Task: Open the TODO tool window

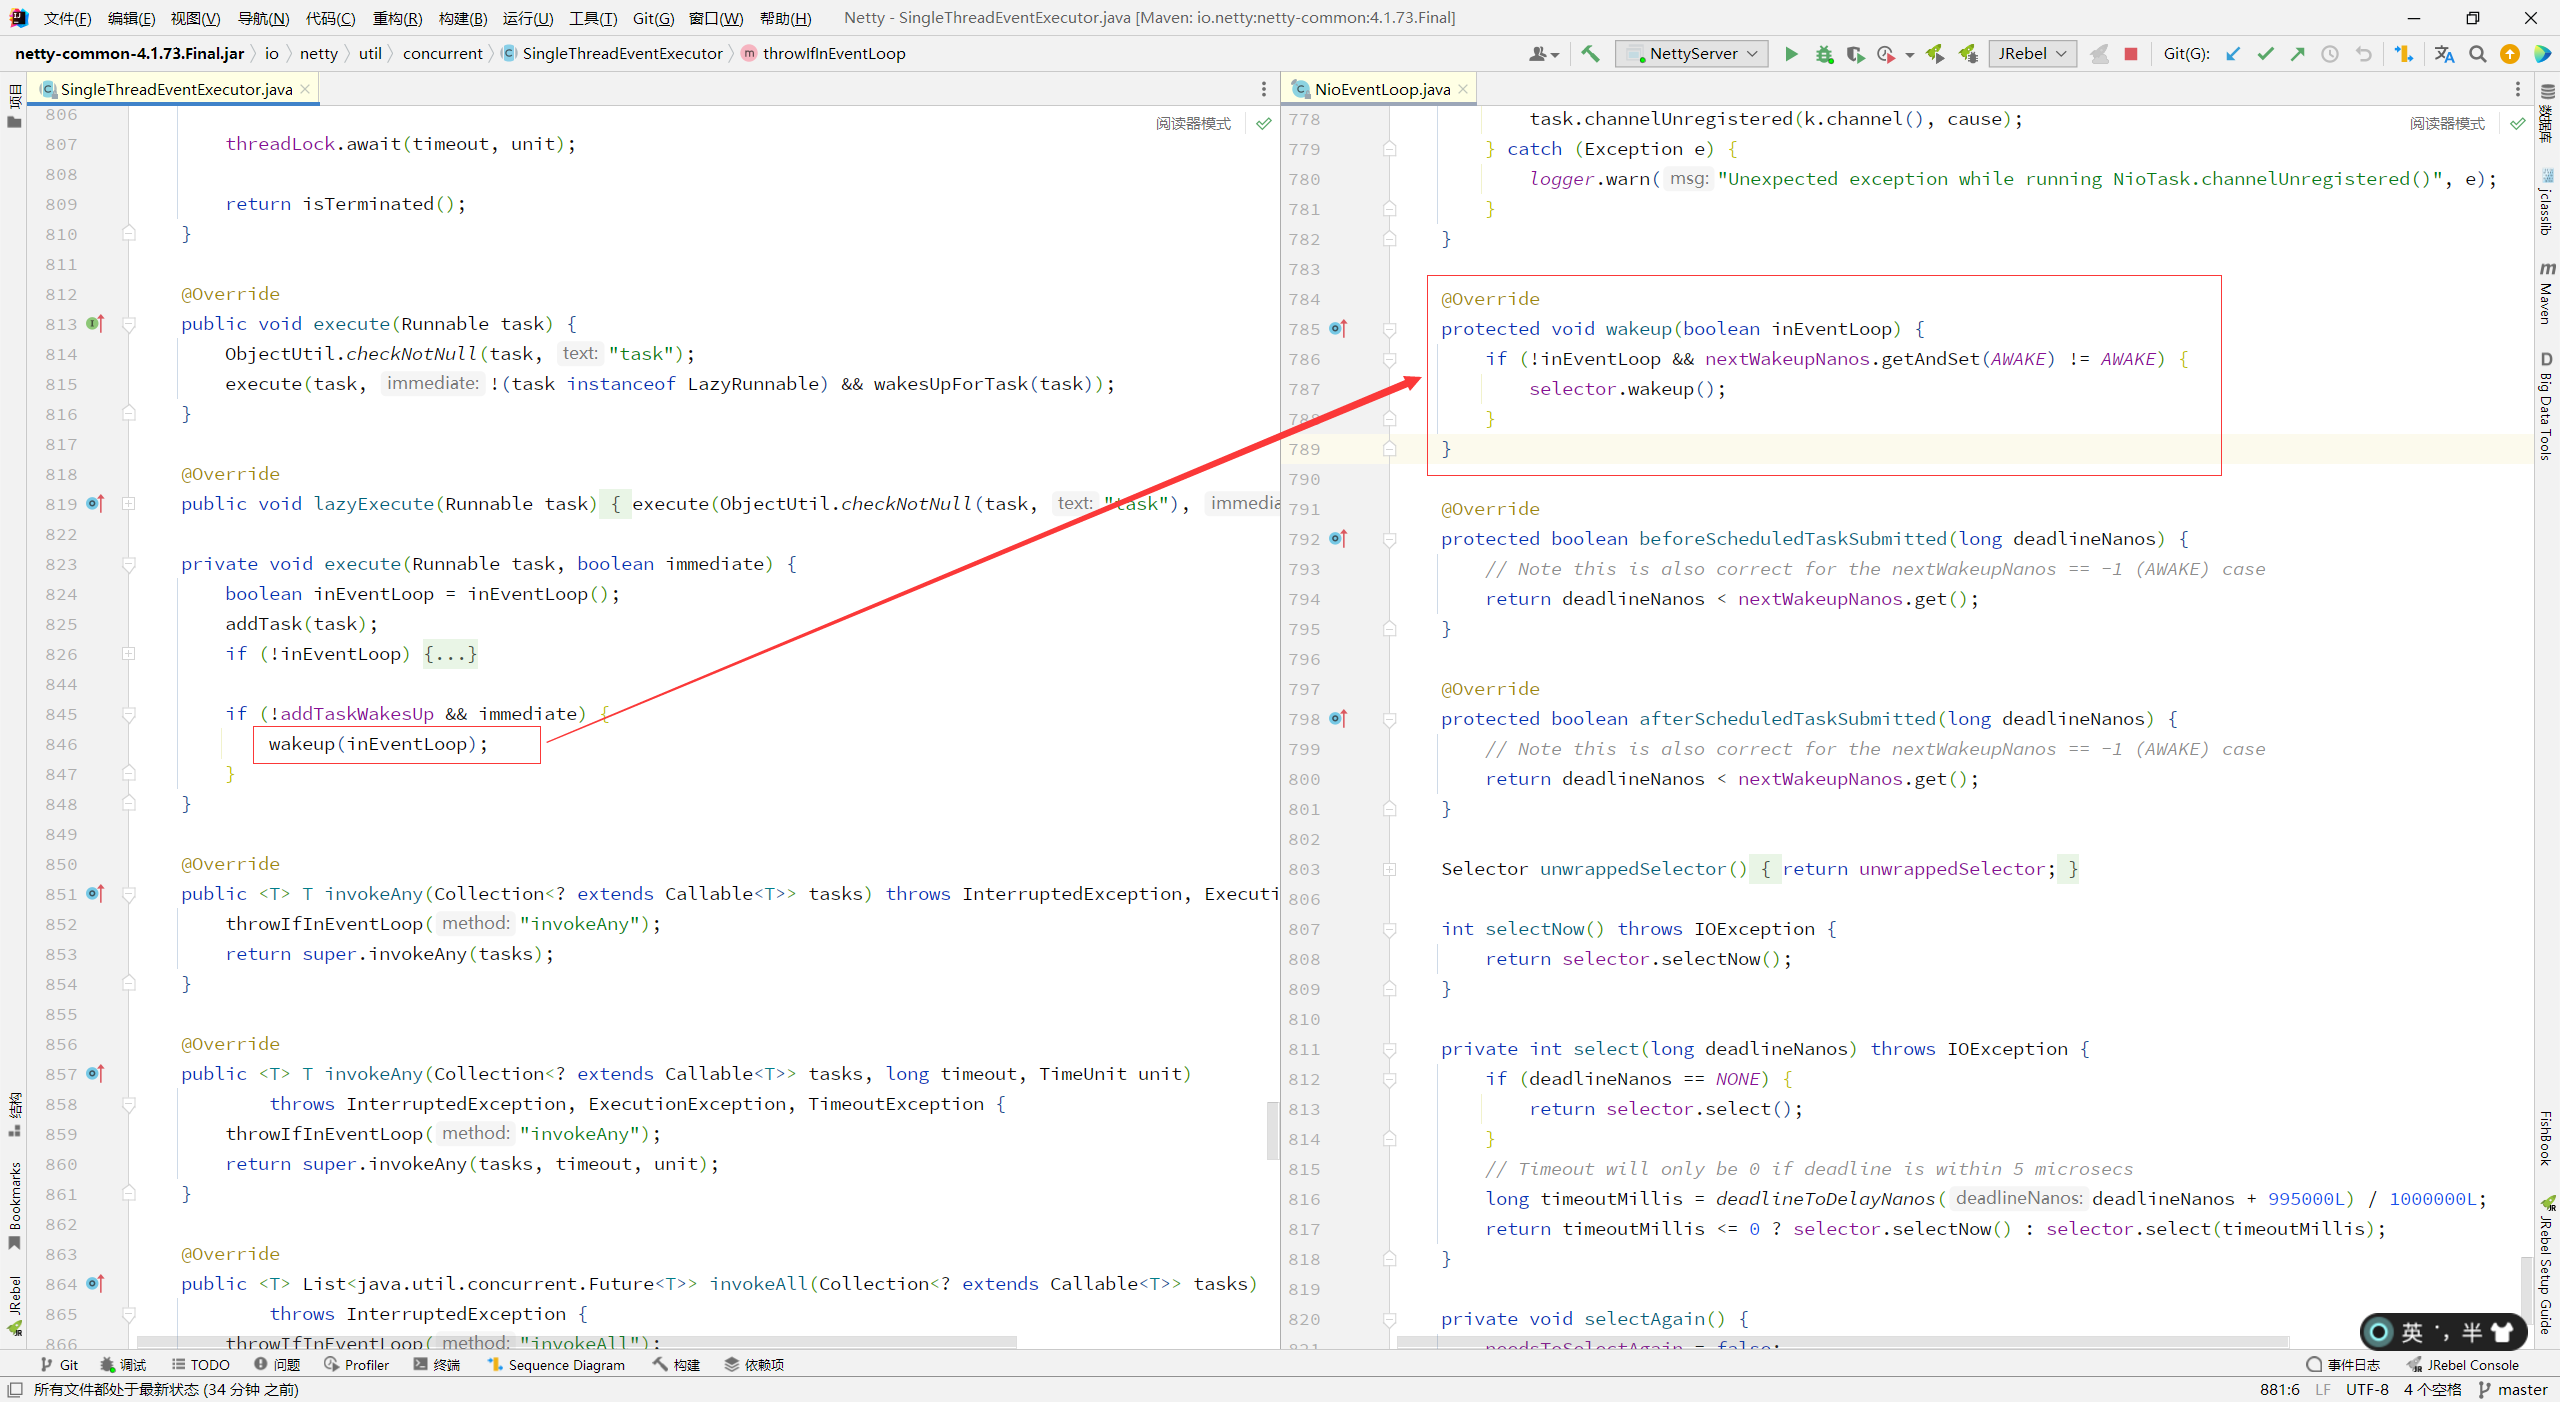Action: [x=200, y=1364]
